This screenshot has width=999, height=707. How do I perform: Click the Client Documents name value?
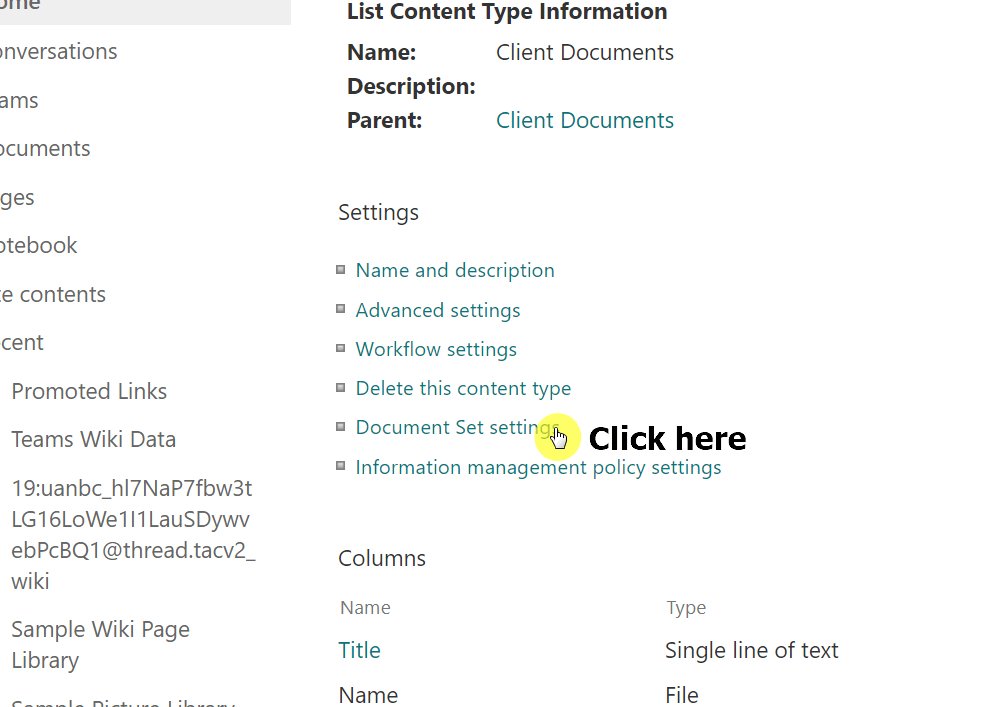tap(584, 52)
